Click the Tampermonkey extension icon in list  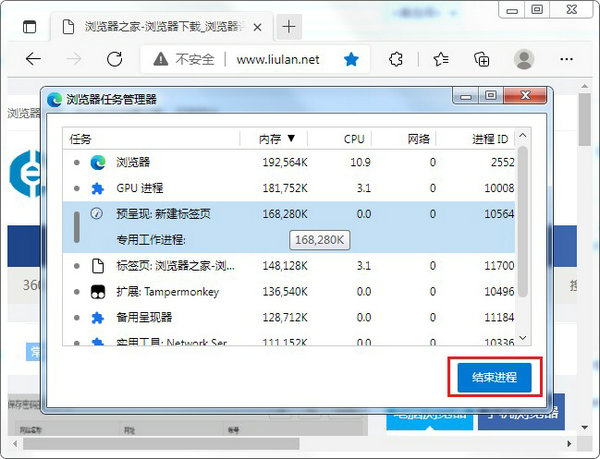pos(98,292)
